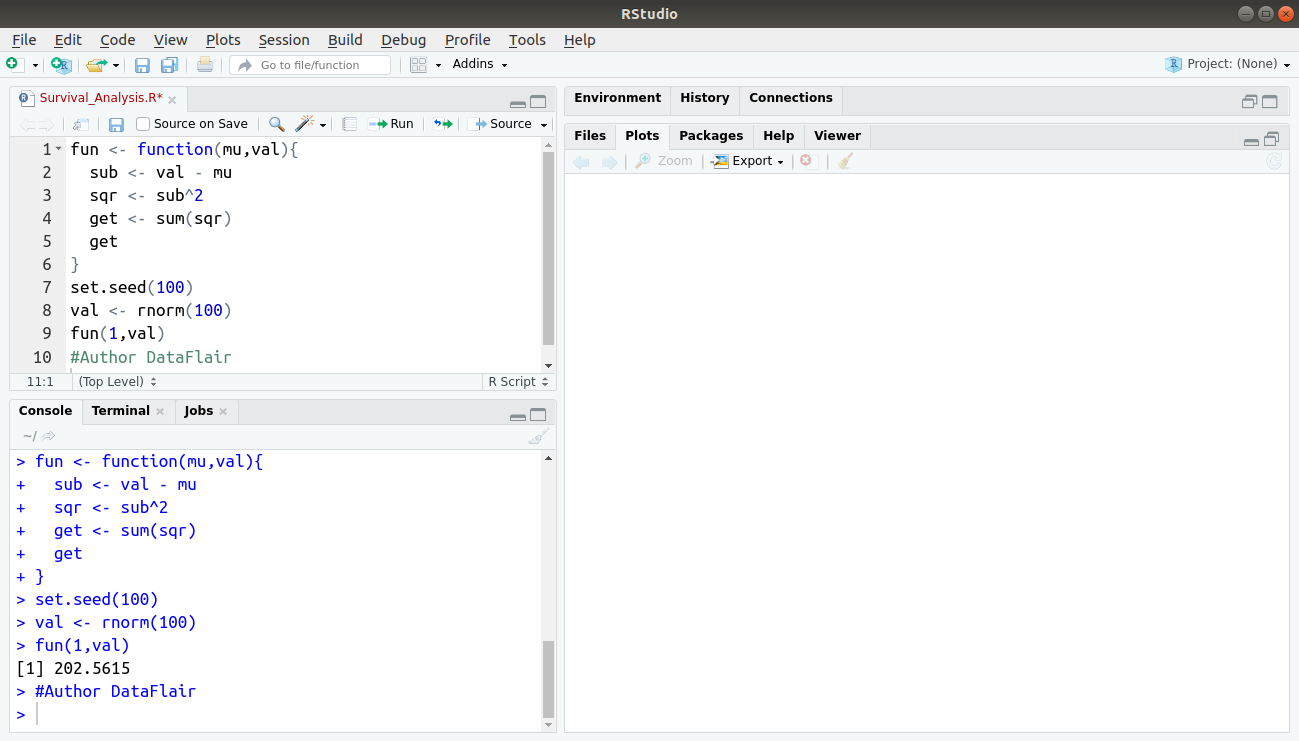Open the Help tab
The width and height of the screenshot is (1299, 741).
778,136
